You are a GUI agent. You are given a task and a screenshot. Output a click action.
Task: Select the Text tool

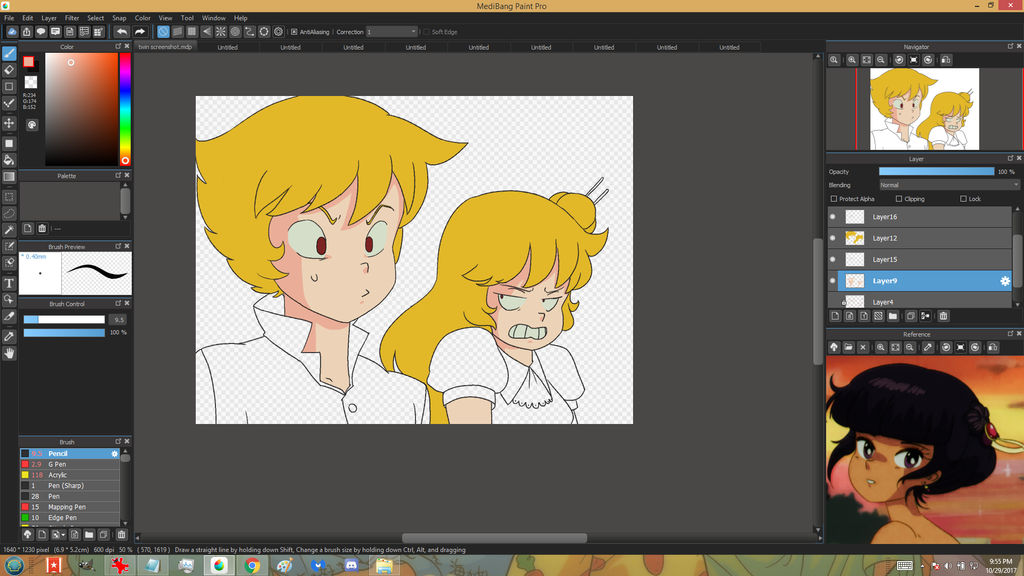(x=9, y=283)
